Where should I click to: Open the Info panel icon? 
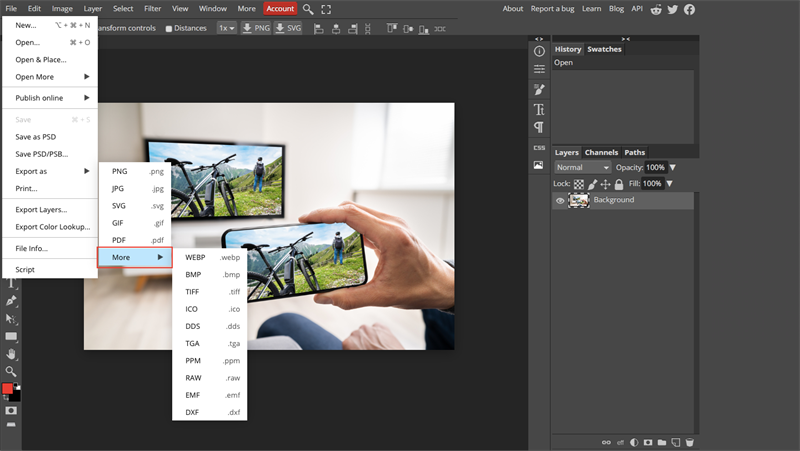(x=539, y=51)
